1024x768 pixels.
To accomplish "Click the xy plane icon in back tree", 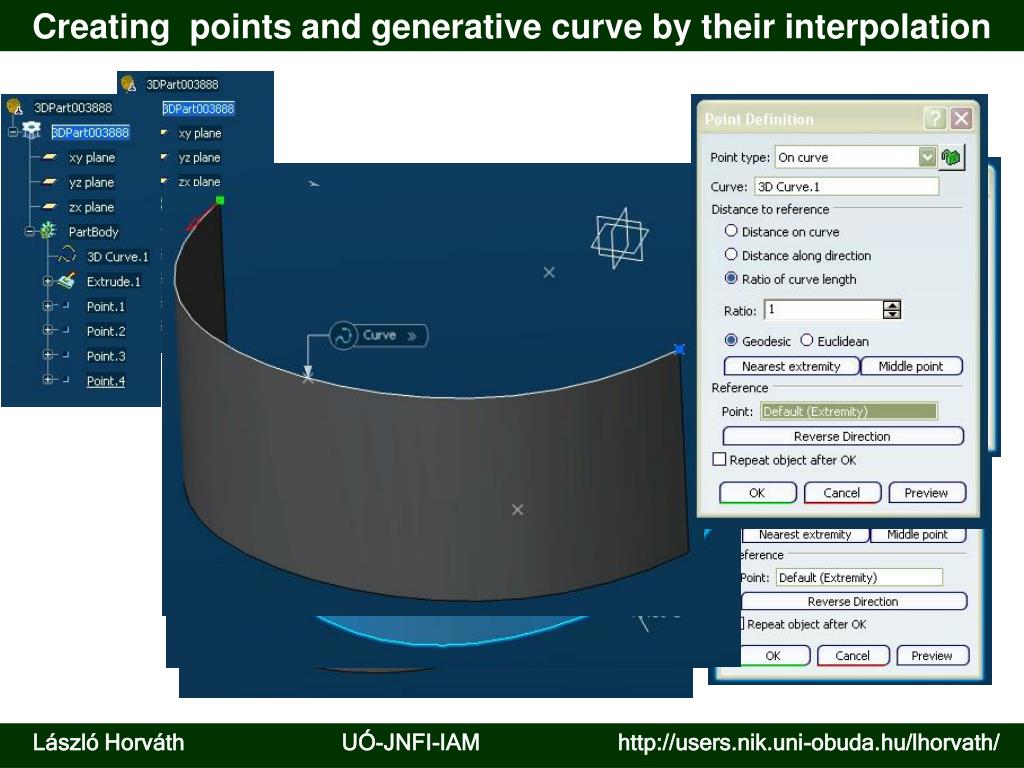I will (x=164, y=133).
